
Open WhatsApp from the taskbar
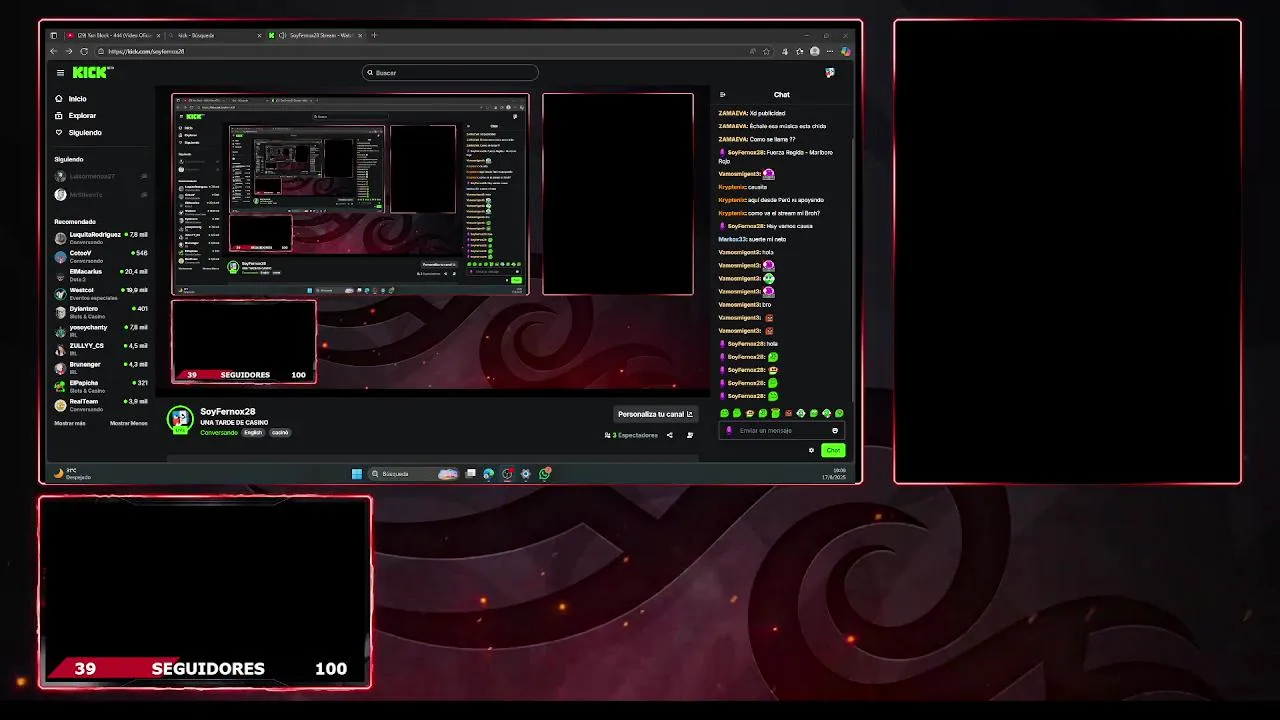(x=545, y=474)
